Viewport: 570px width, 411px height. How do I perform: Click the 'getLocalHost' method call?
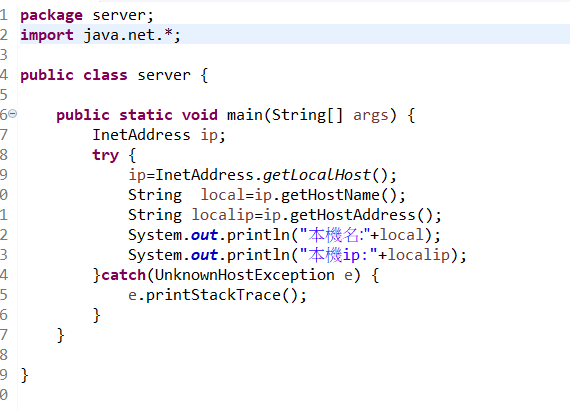317,176
